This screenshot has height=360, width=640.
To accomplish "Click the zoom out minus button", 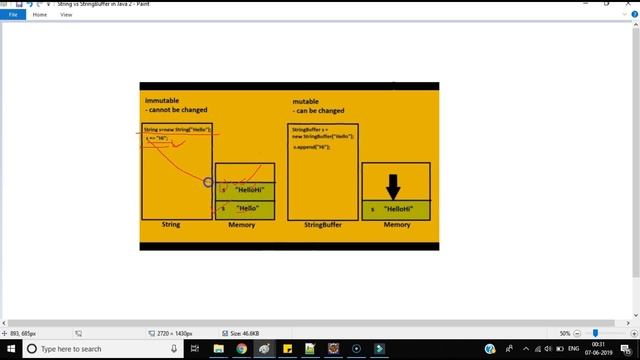I will tap(577, 333).
